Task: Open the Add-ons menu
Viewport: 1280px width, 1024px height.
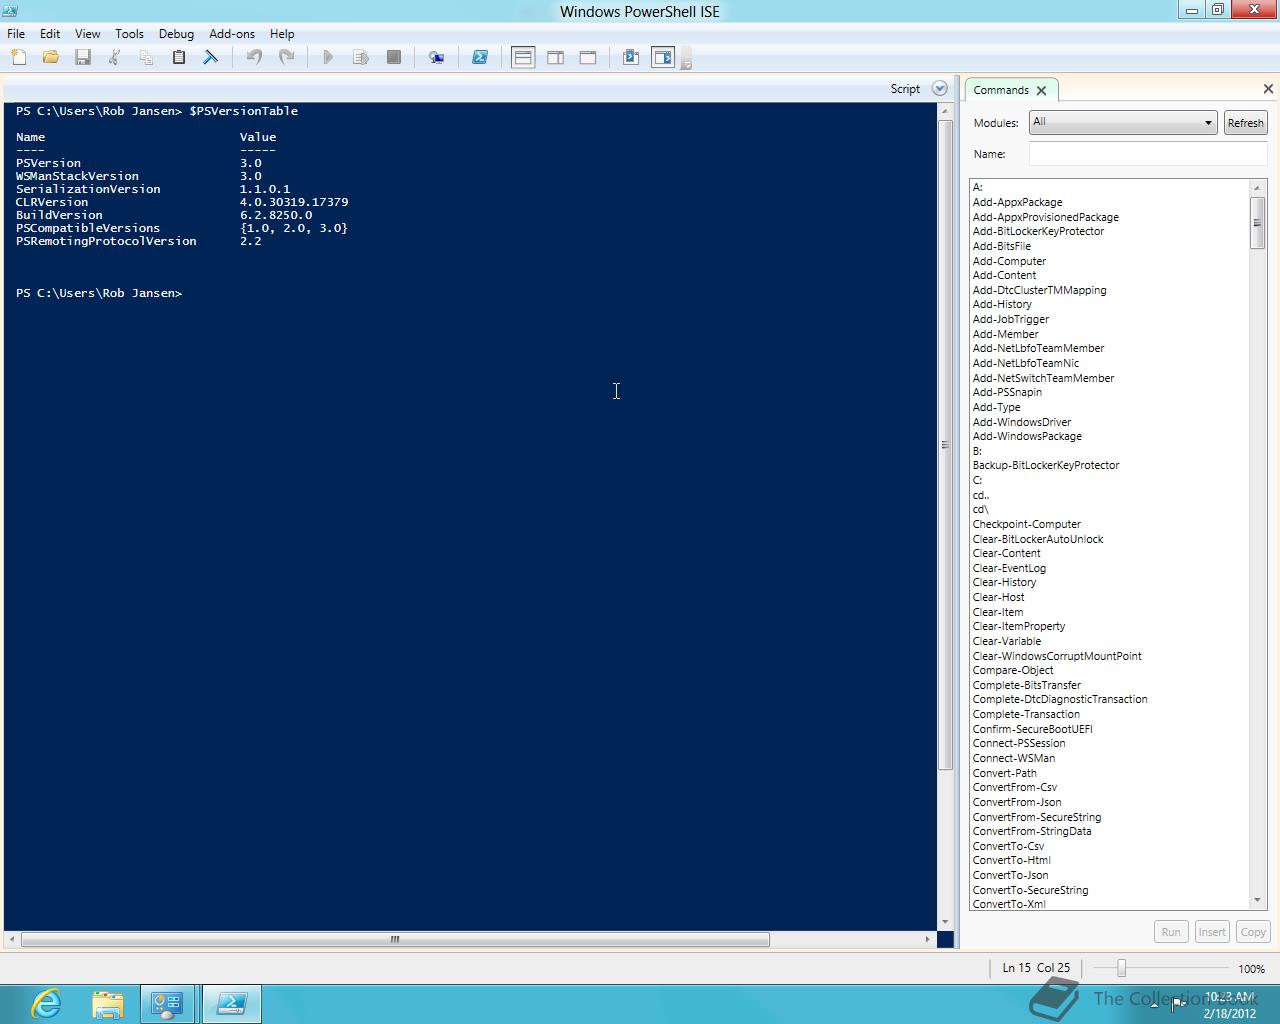Action: tap(232, 33)
